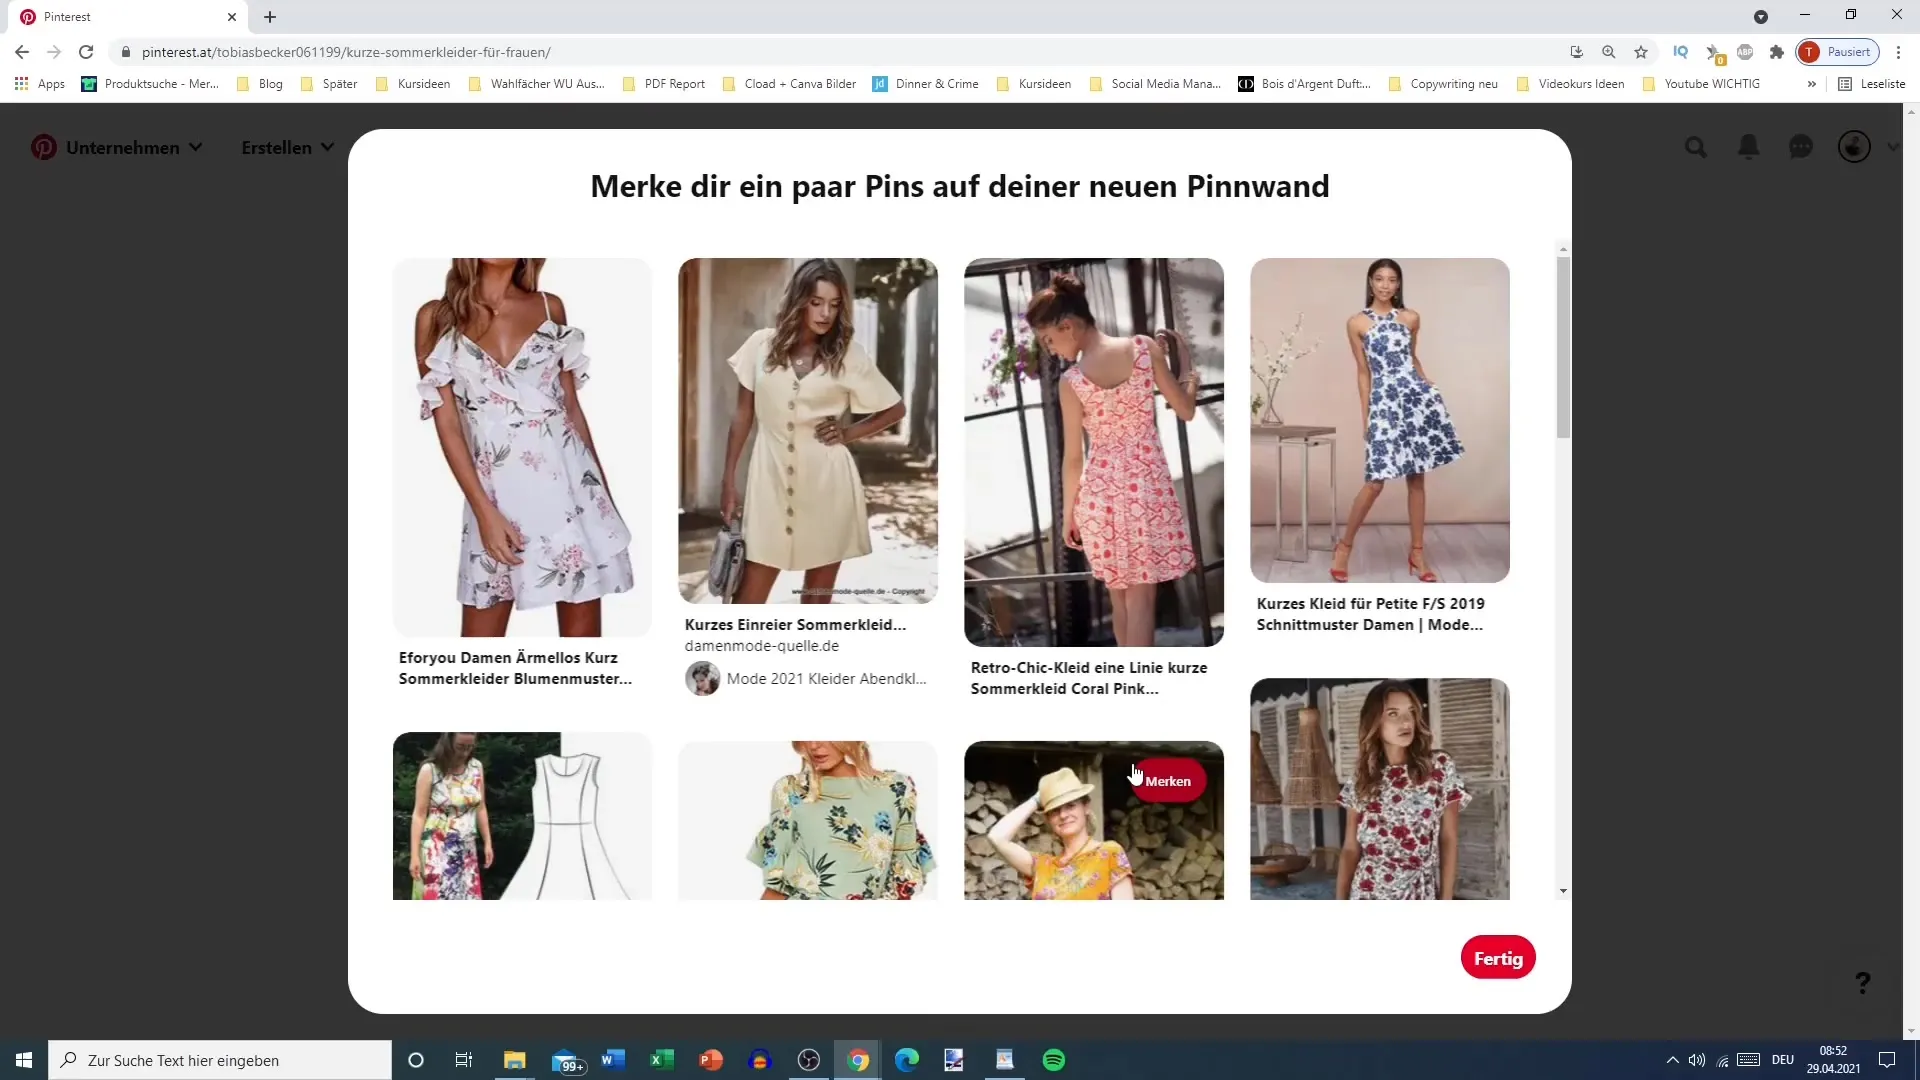This screenshot has width=1920, height=1080.
Task: Open messages speech bubble icon
Action: [1801, 148]
